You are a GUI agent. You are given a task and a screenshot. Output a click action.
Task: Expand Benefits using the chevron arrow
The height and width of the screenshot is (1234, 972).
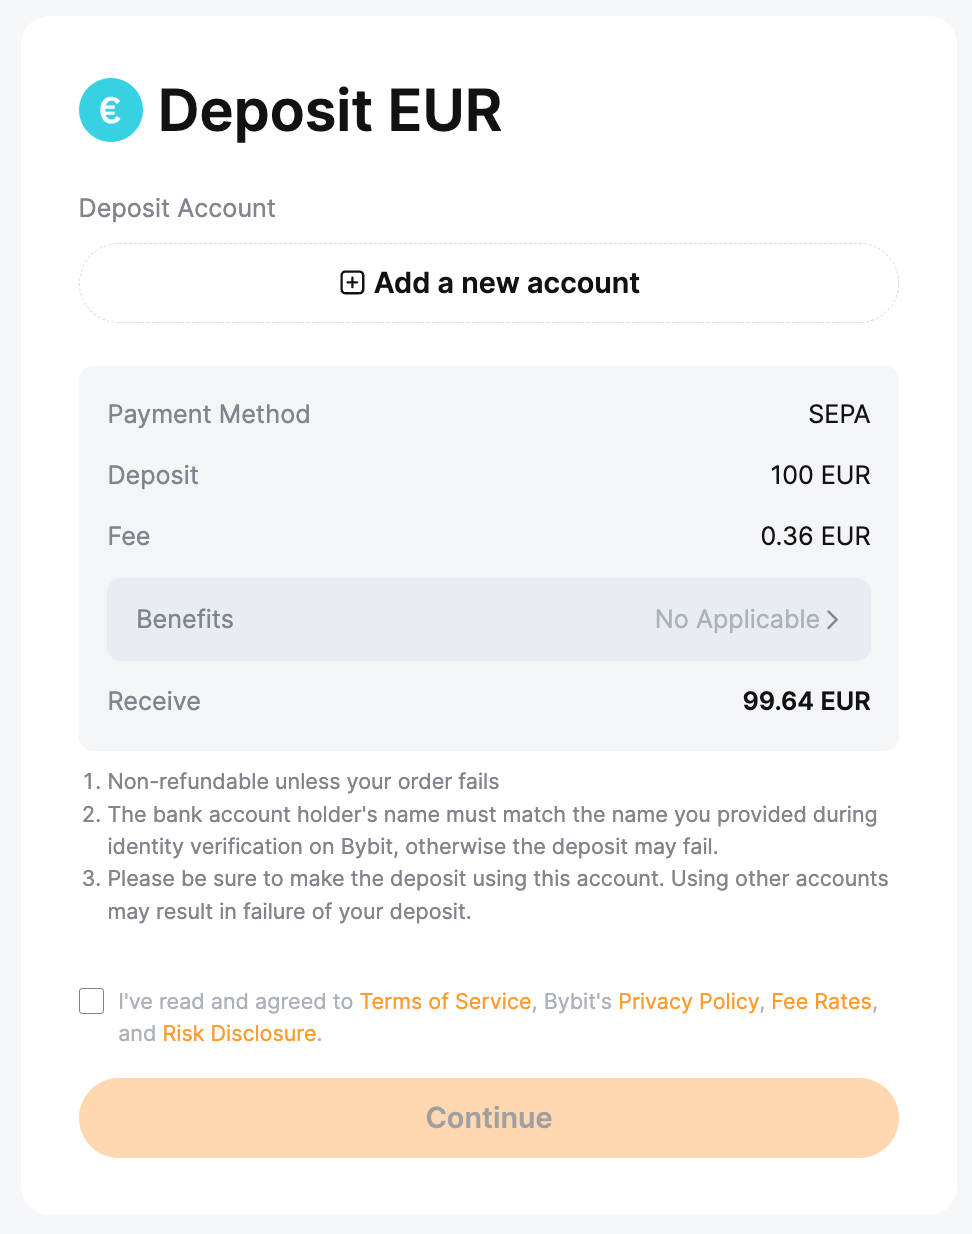click(833, 620)
